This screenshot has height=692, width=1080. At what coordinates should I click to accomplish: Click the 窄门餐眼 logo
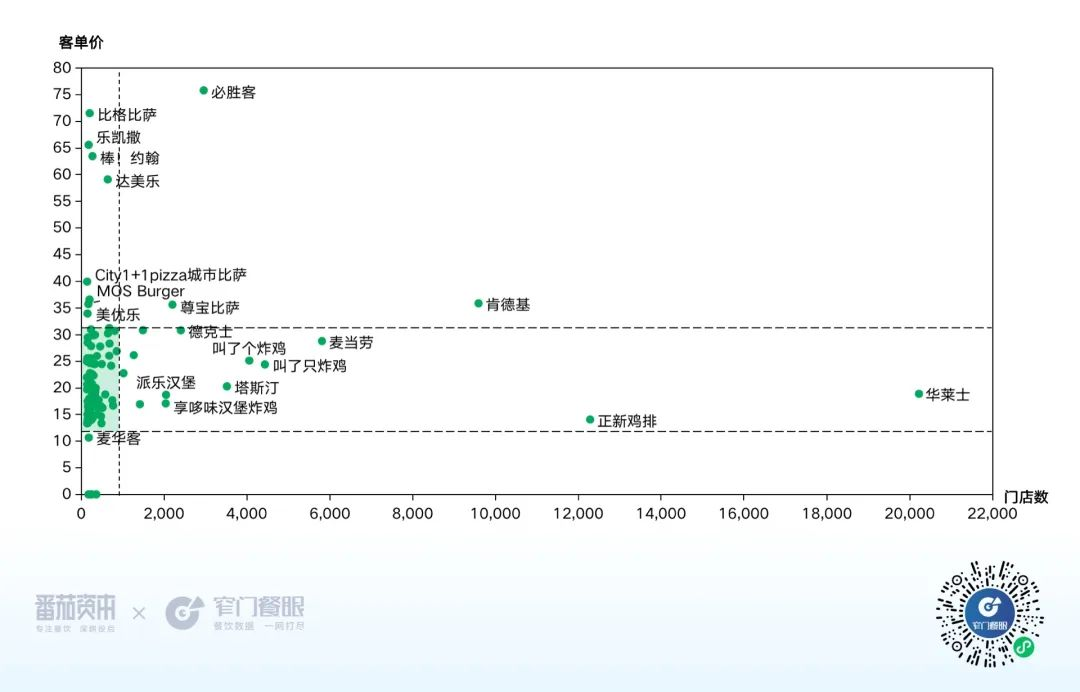pyautogui.click(x=235, y=612)
